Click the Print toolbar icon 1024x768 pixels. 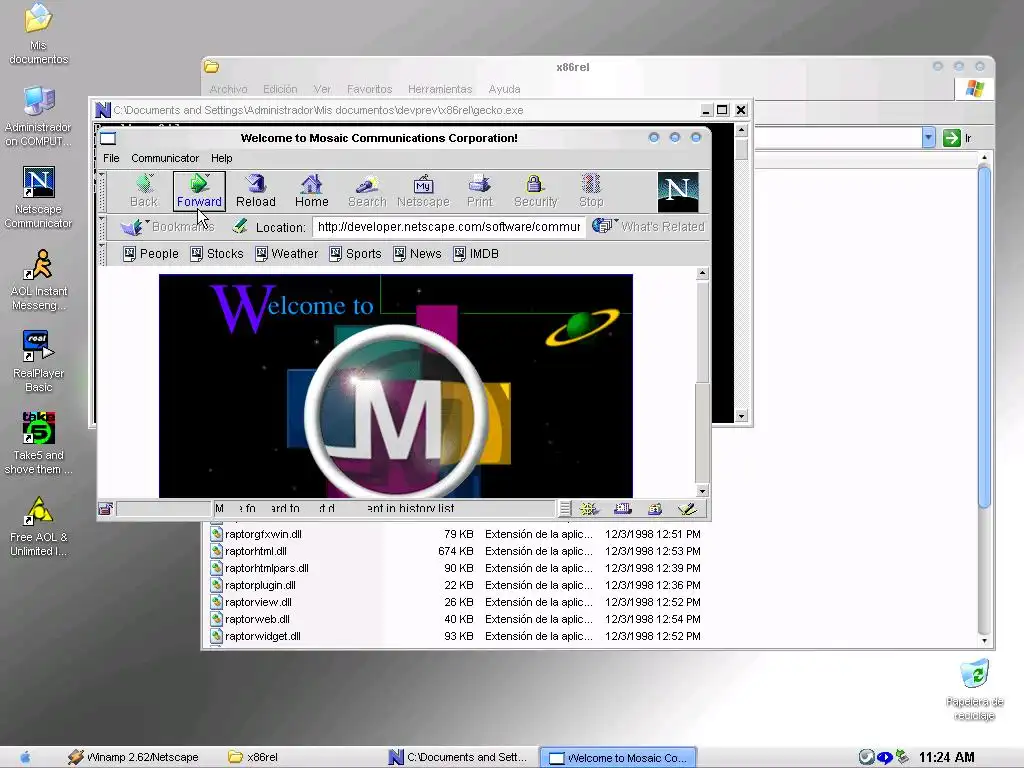479,191
